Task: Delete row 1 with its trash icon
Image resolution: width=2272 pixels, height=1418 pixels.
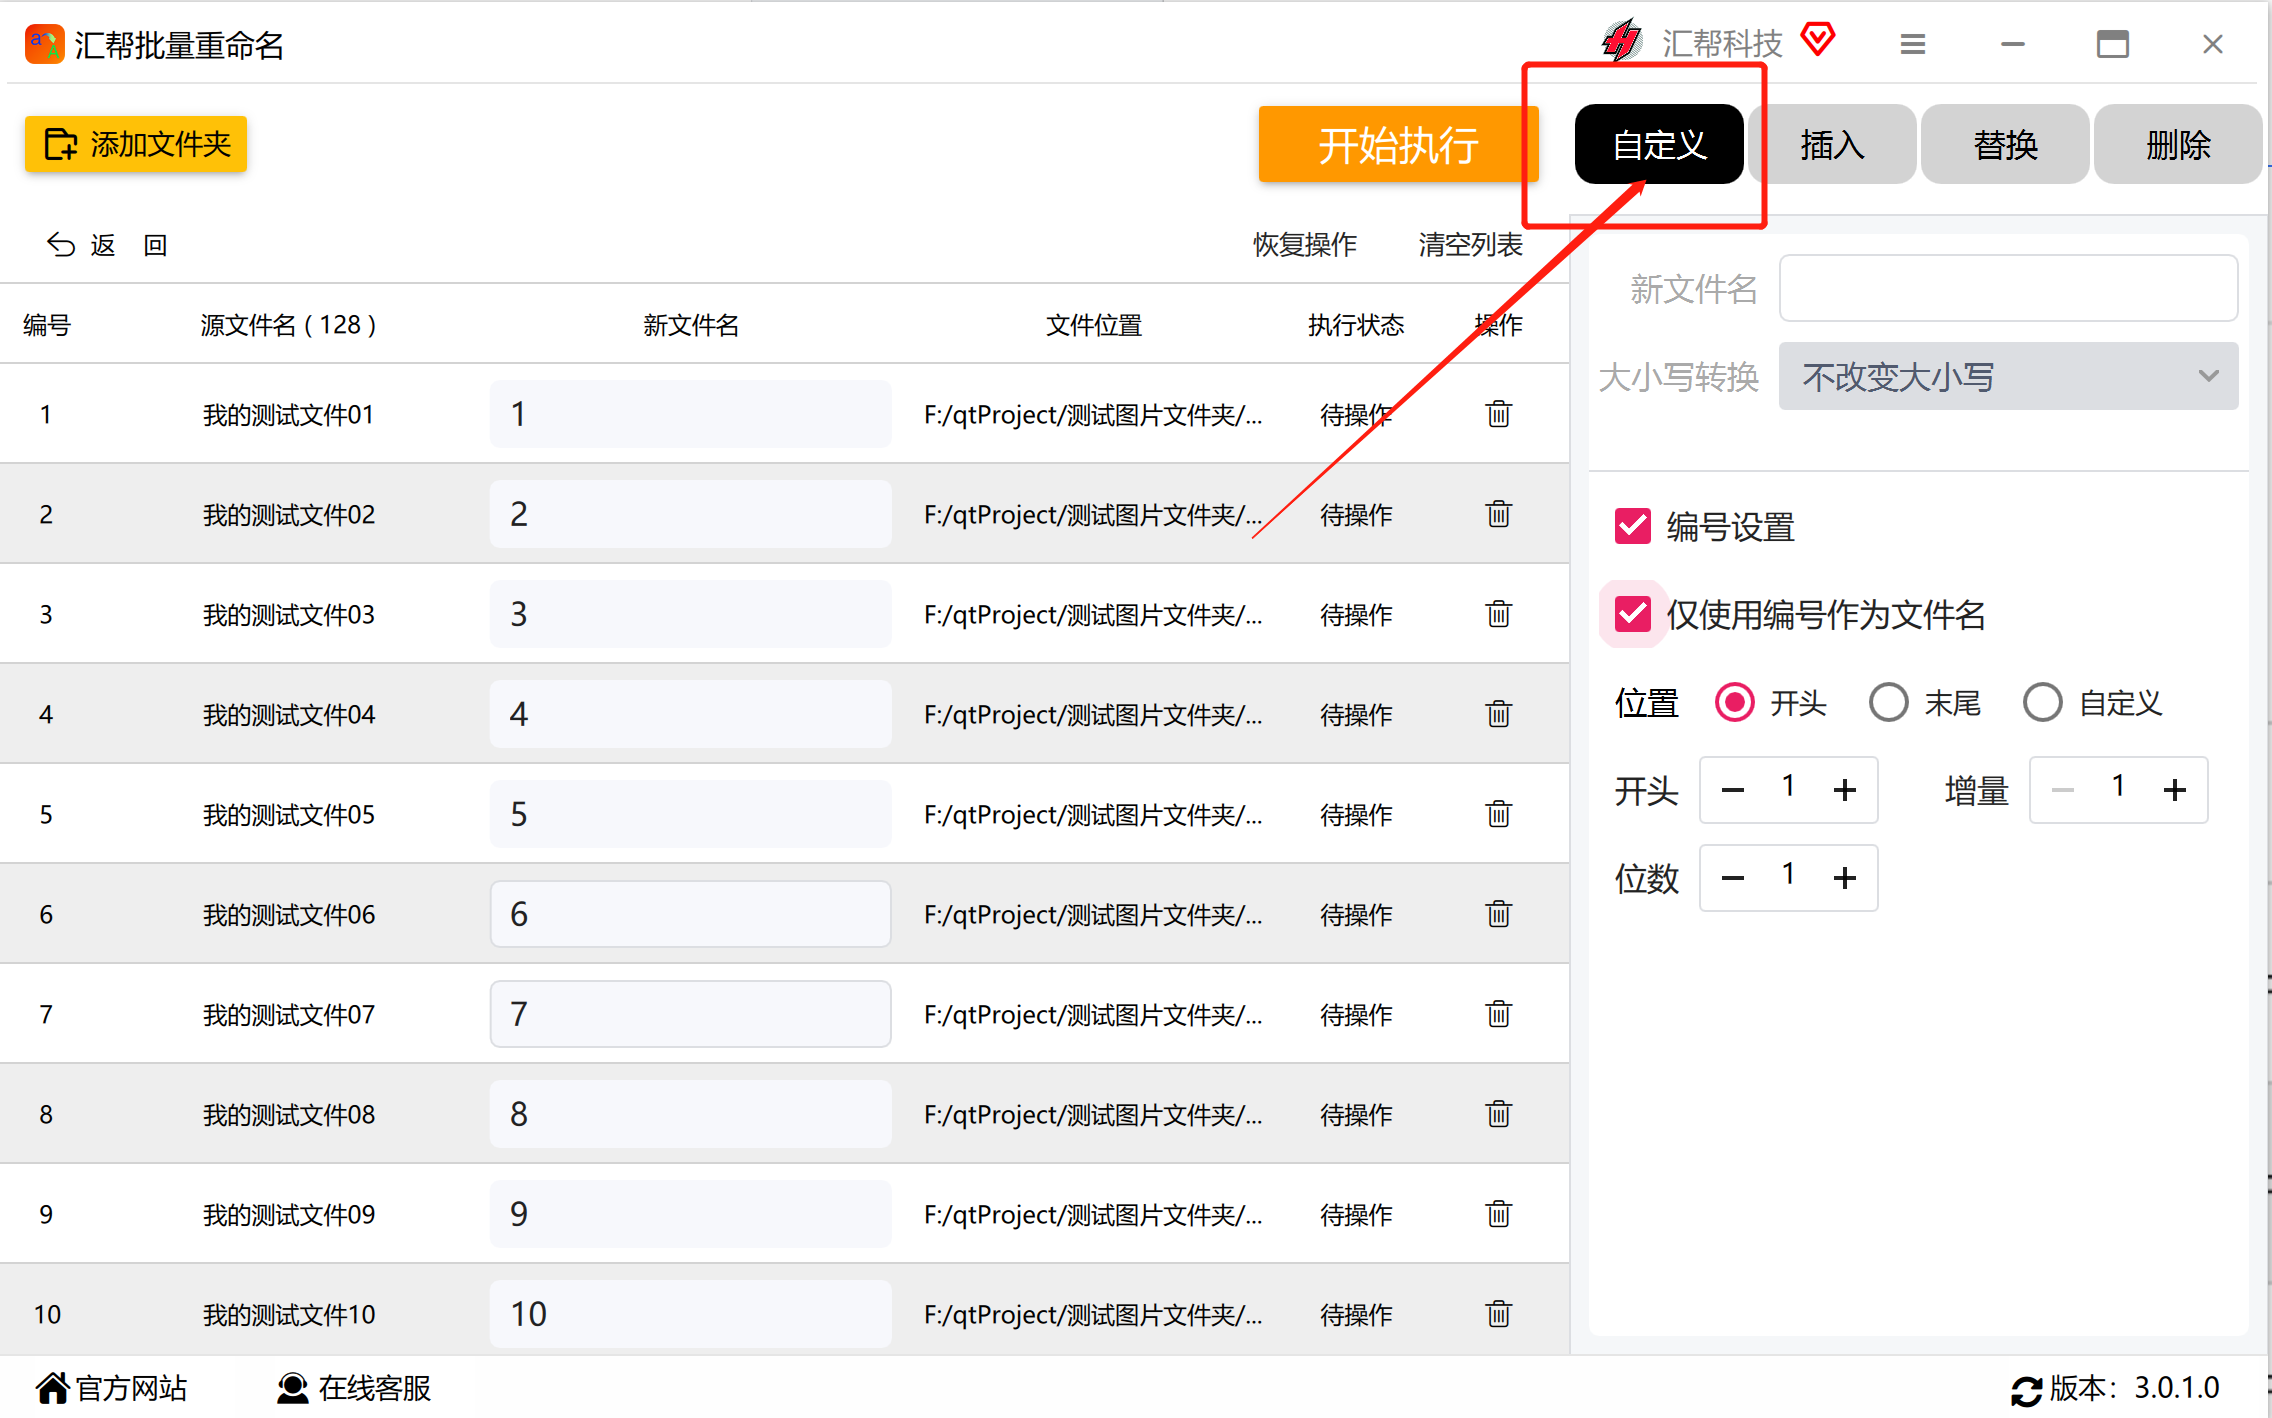Action: pos(1498,414)
